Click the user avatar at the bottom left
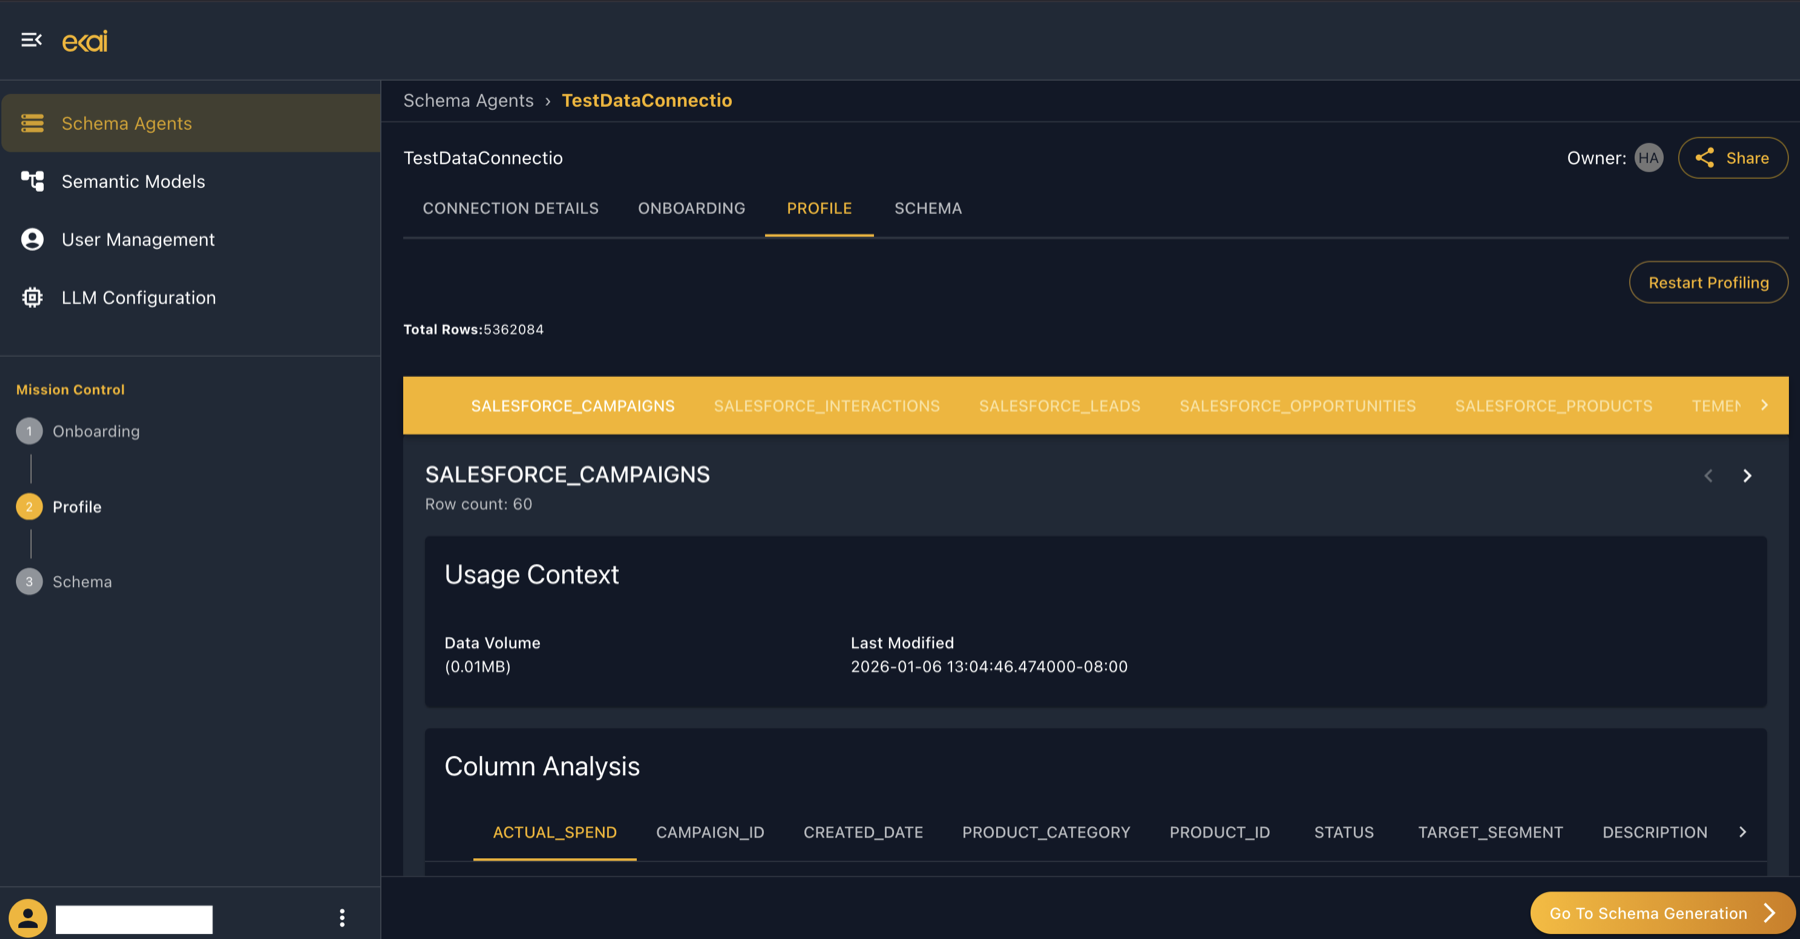Screen dimensions: 1800x939 28,918
